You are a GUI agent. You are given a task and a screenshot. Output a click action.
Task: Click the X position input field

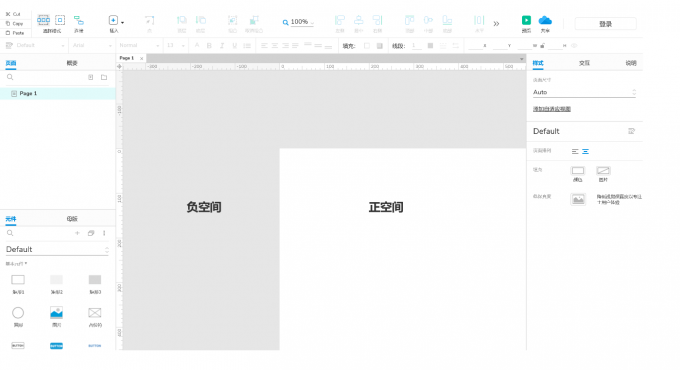click(x=476, y=46)
